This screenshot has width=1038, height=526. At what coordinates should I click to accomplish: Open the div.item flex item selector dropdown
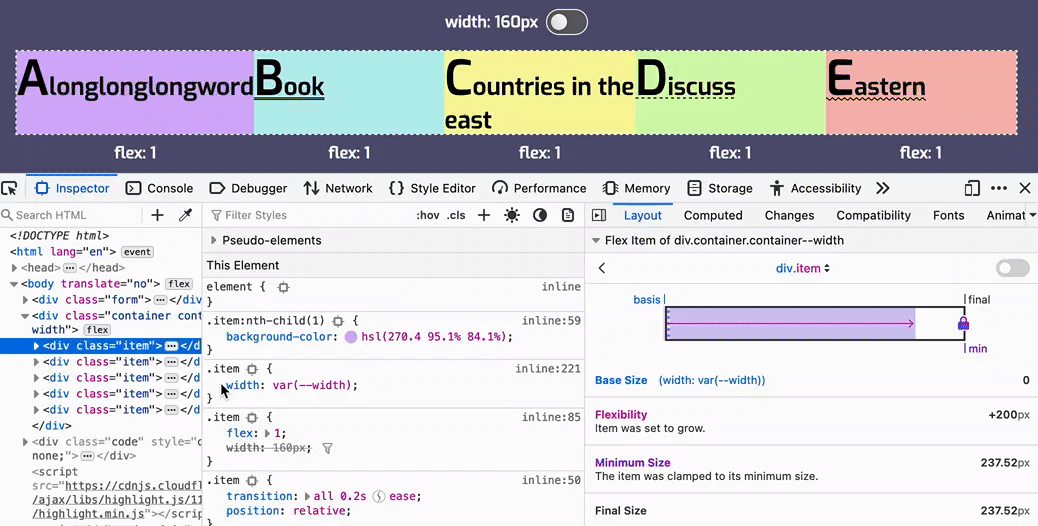(x=803, y=268)
